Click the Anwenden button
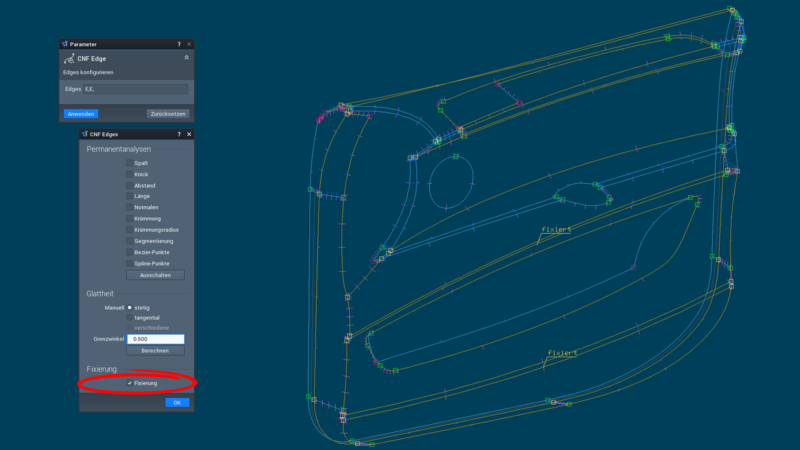 coord(81,114)
